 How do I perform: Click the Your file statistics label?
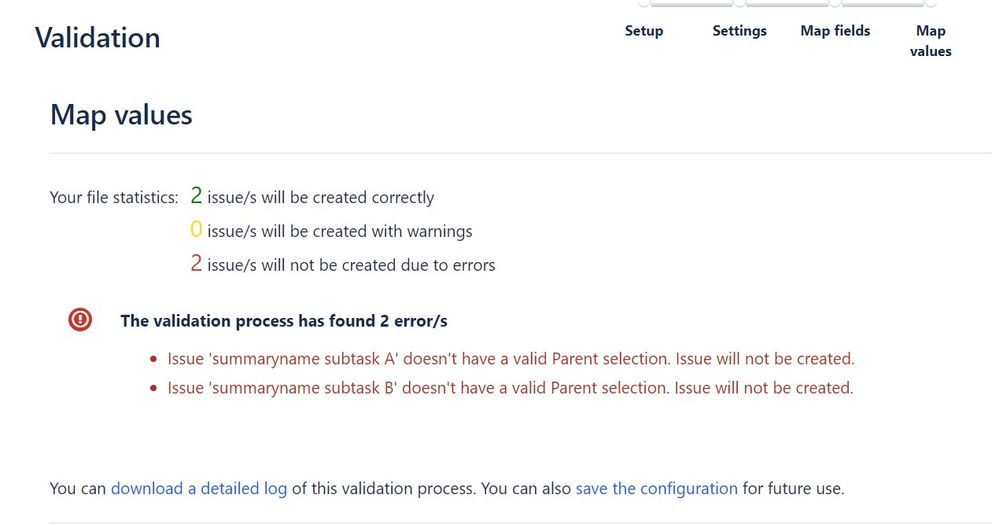pos(114,198)
